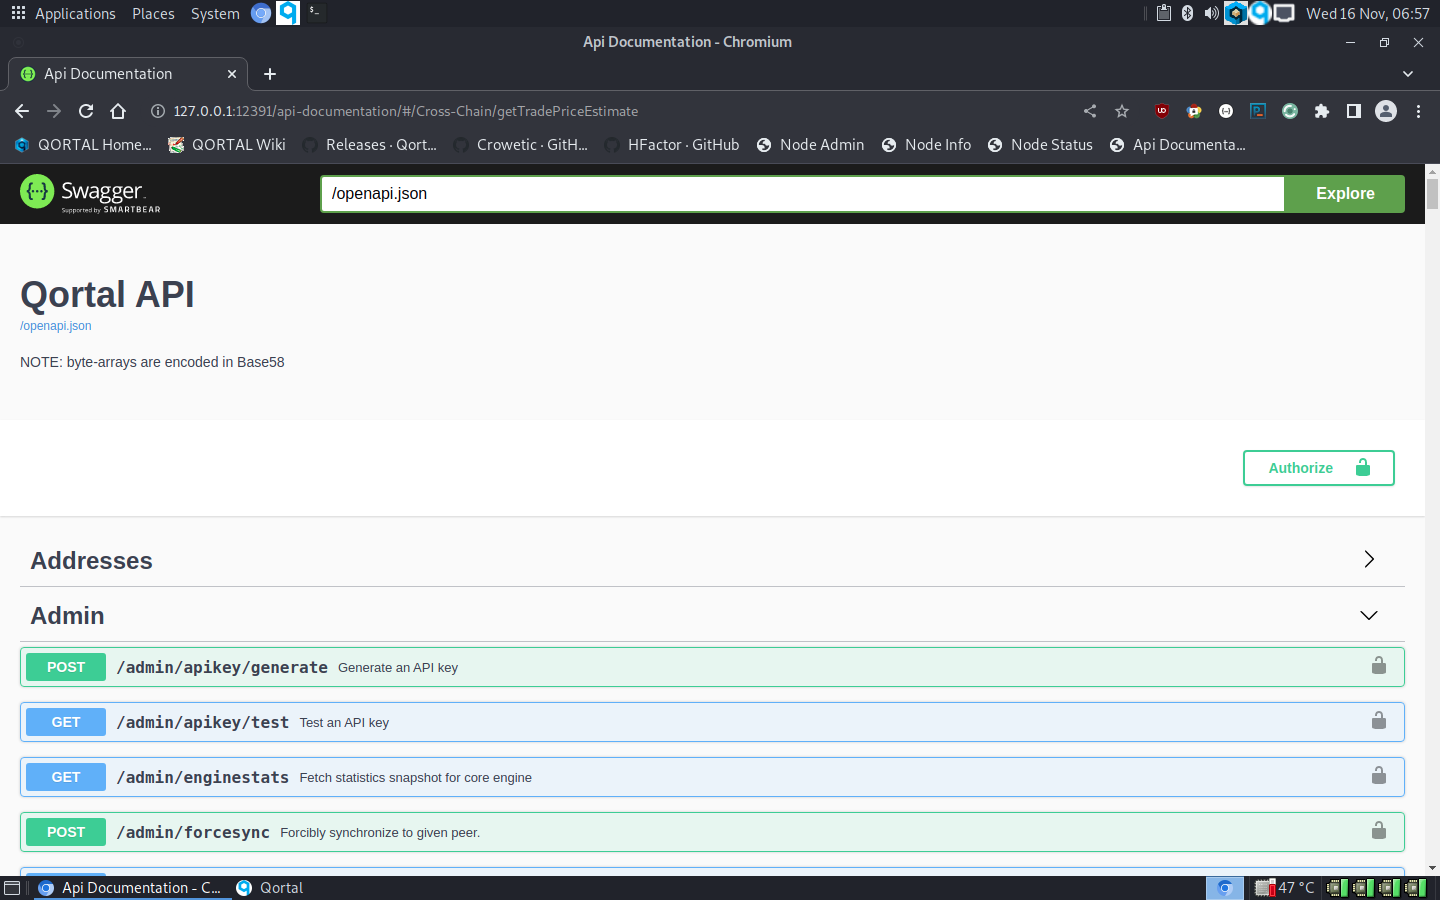Open the Chromium three-dot menu
The image size is (1440, 900).
[x=1418, y=111]
